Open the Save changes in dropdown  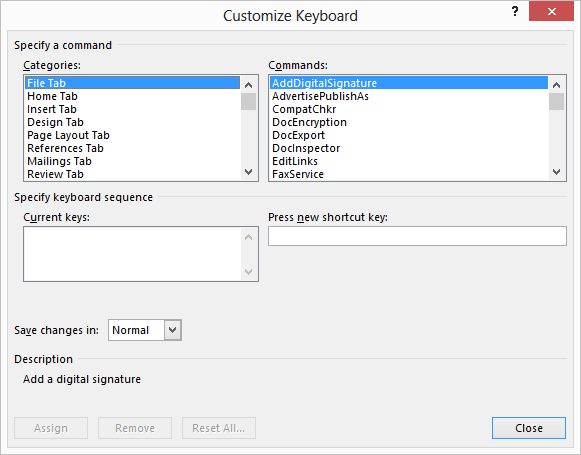coord(173,330)
